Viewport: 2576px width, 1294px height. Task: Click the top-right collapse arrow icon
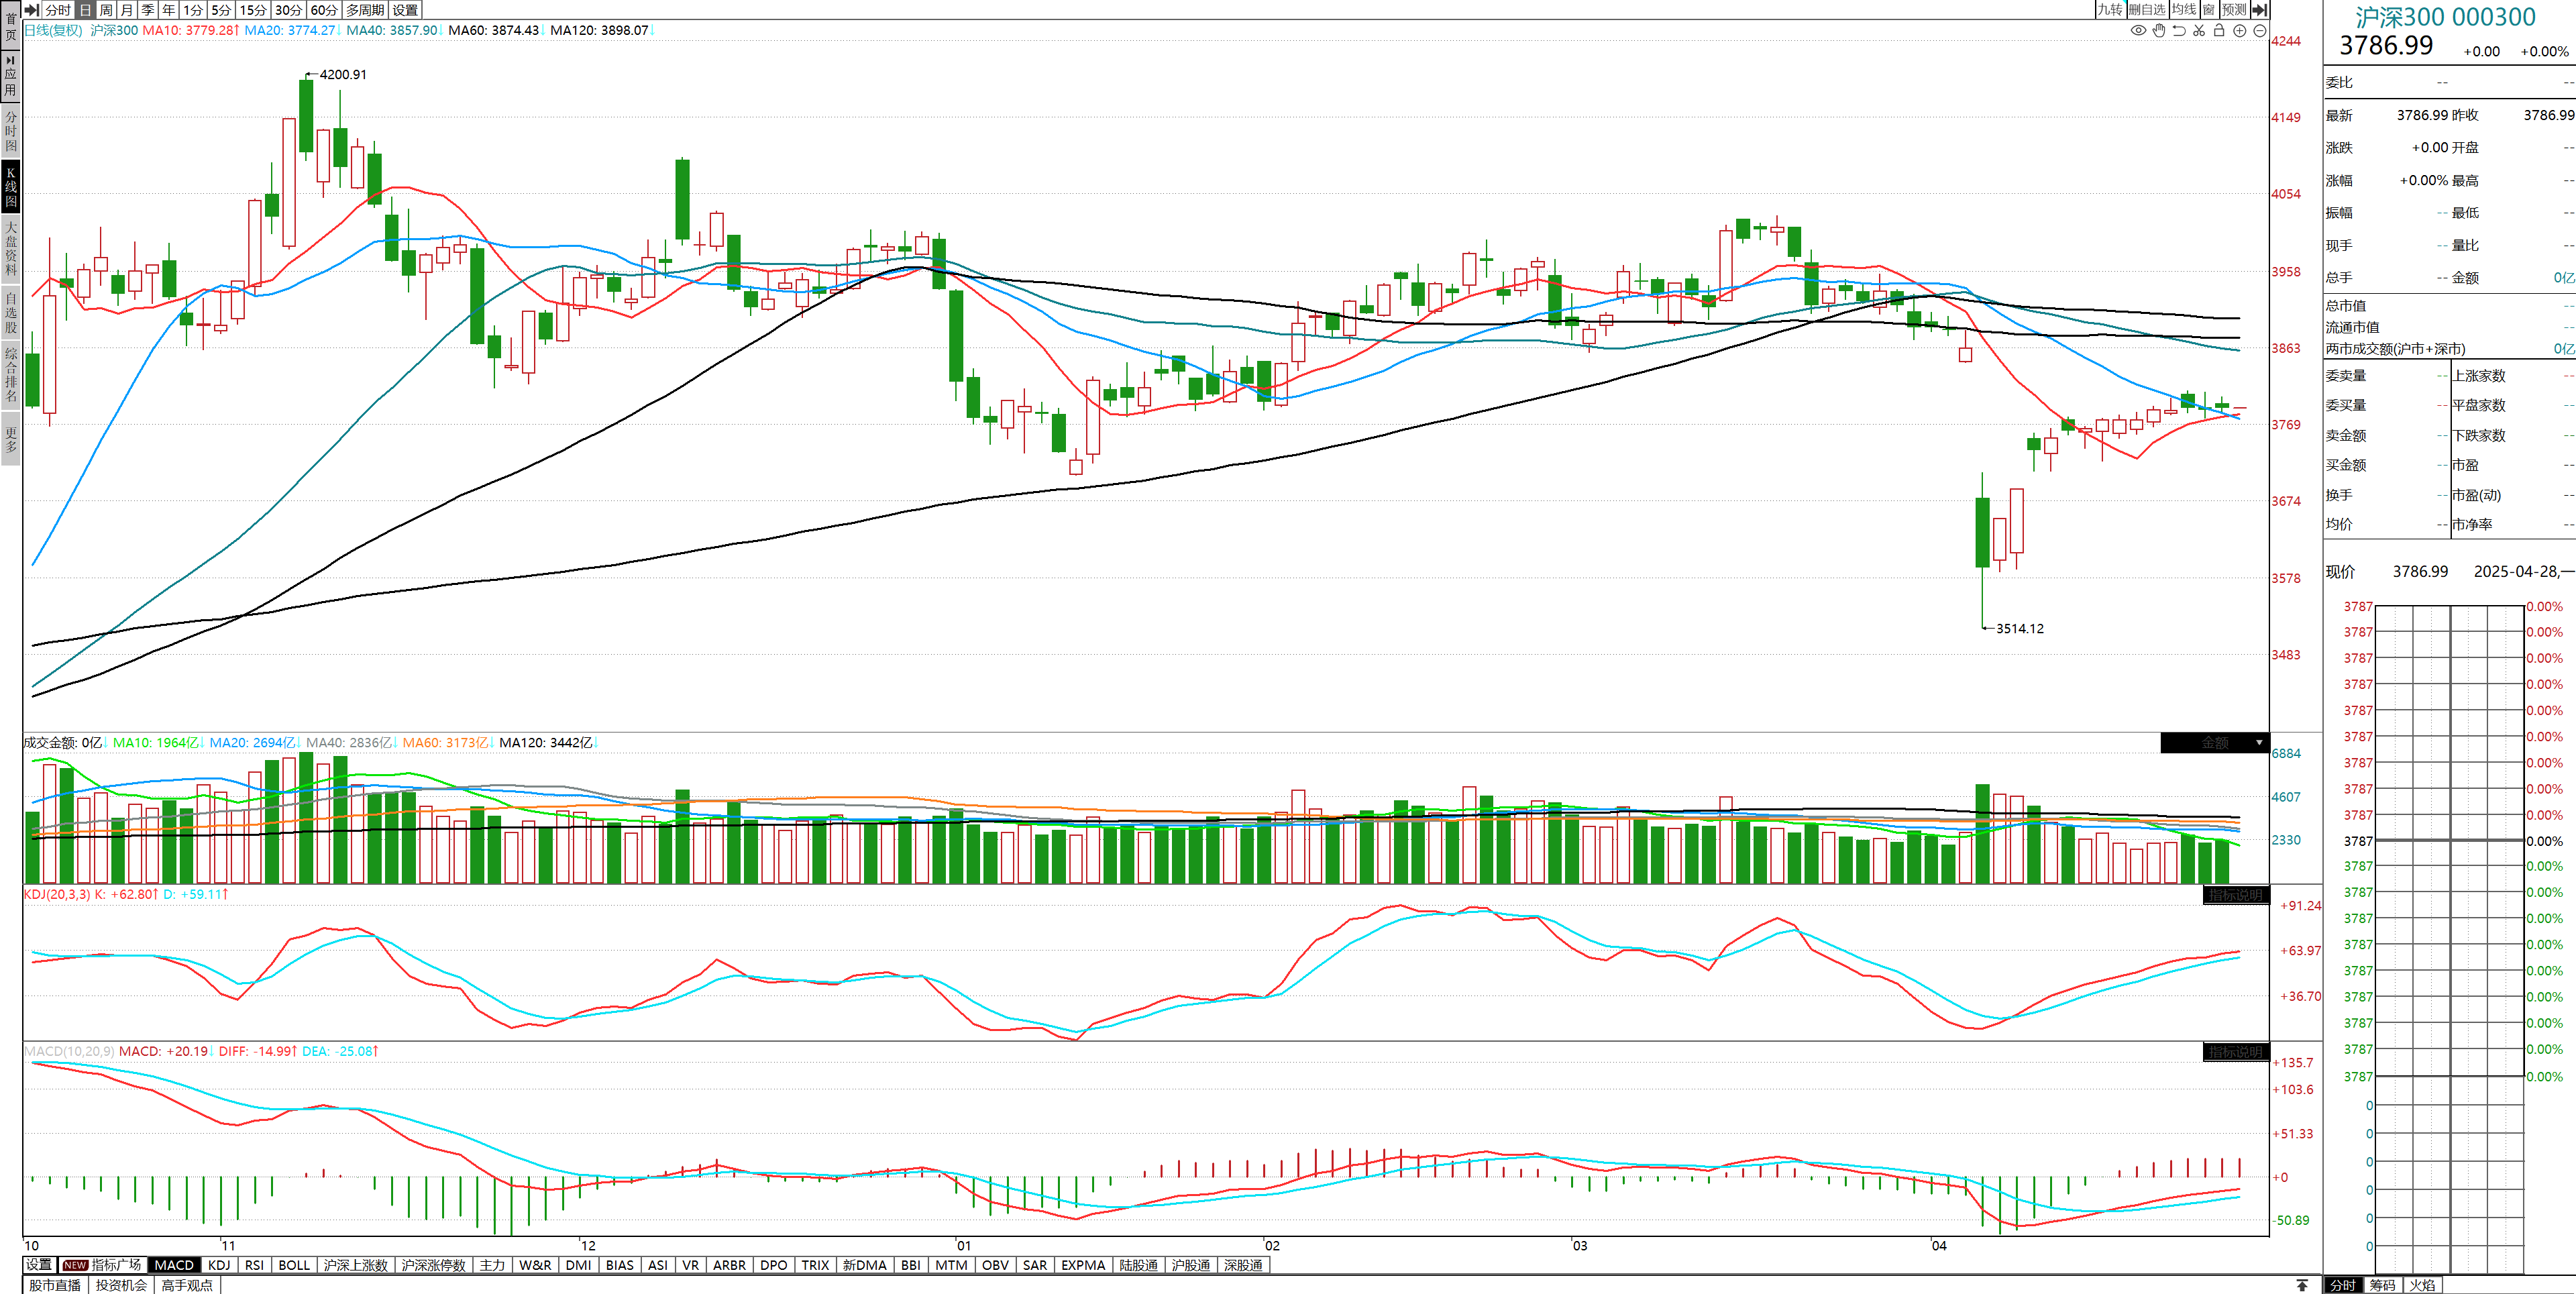pos(2259,9)
